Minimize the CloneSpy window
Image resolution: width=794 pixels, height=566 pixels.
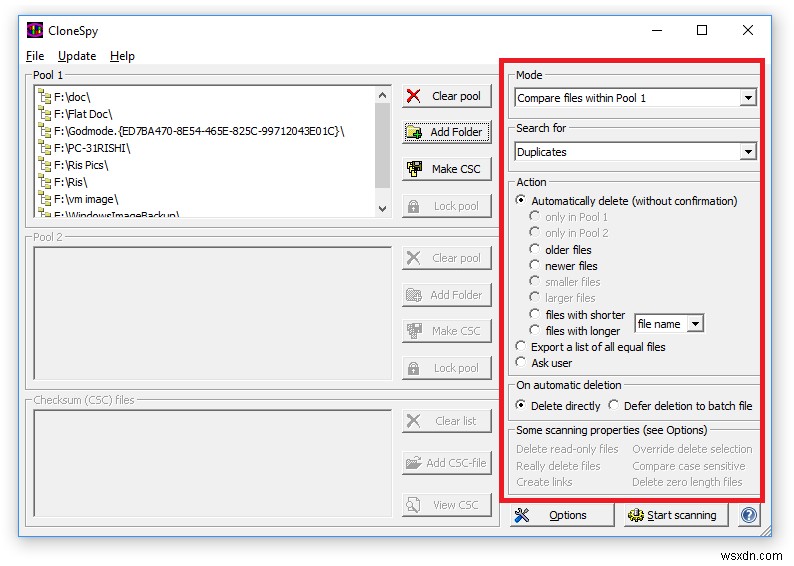coord(657,30)
